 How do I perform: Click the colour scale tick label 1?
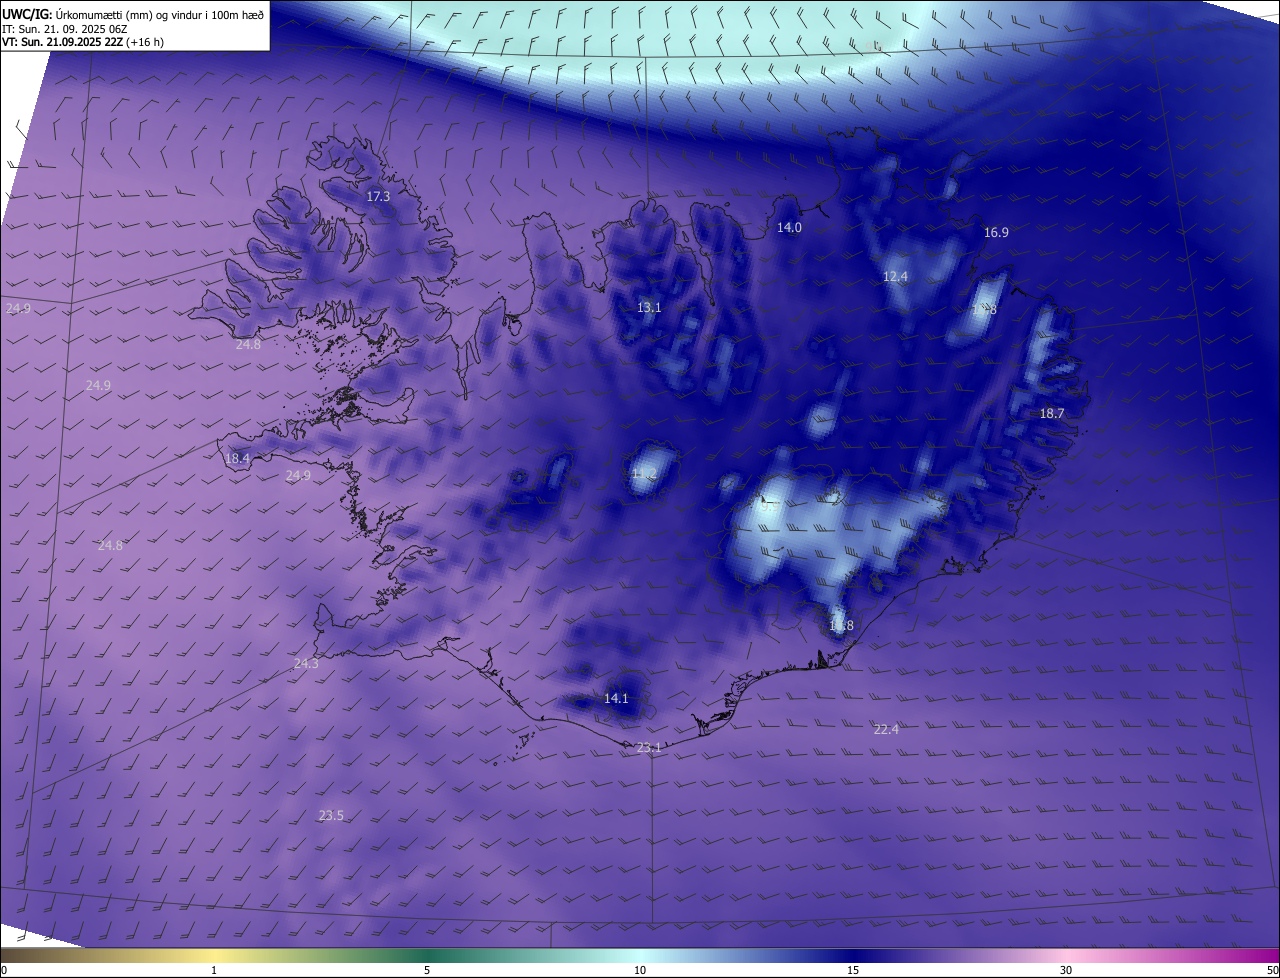click(x=214, y=971)
